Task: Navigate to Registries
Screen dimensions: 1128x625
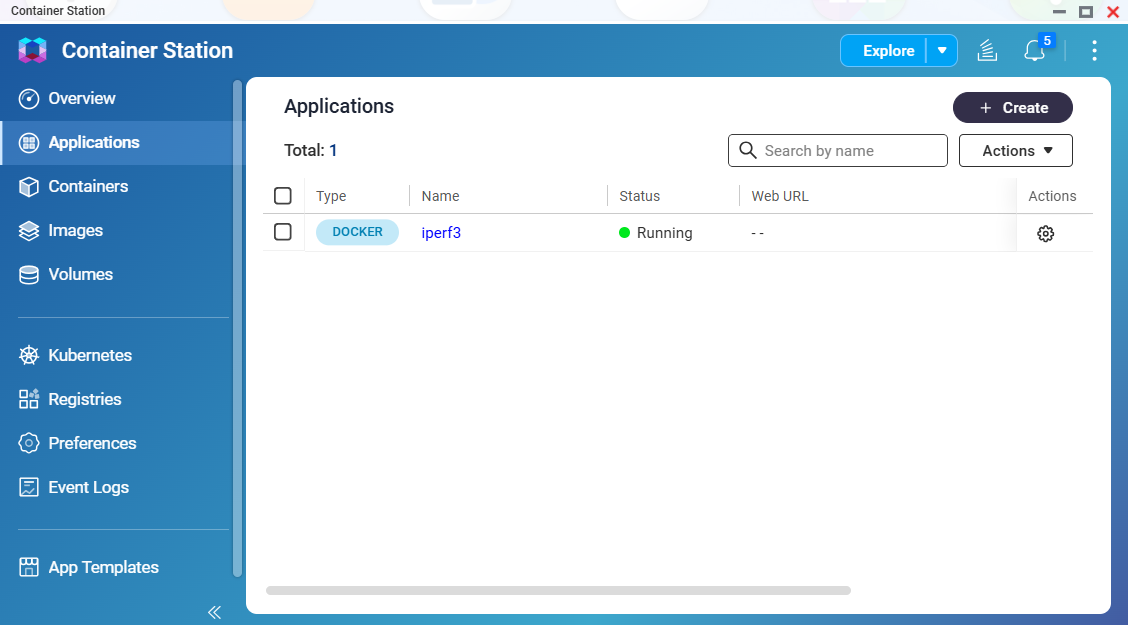Action: tap(85, 399)
